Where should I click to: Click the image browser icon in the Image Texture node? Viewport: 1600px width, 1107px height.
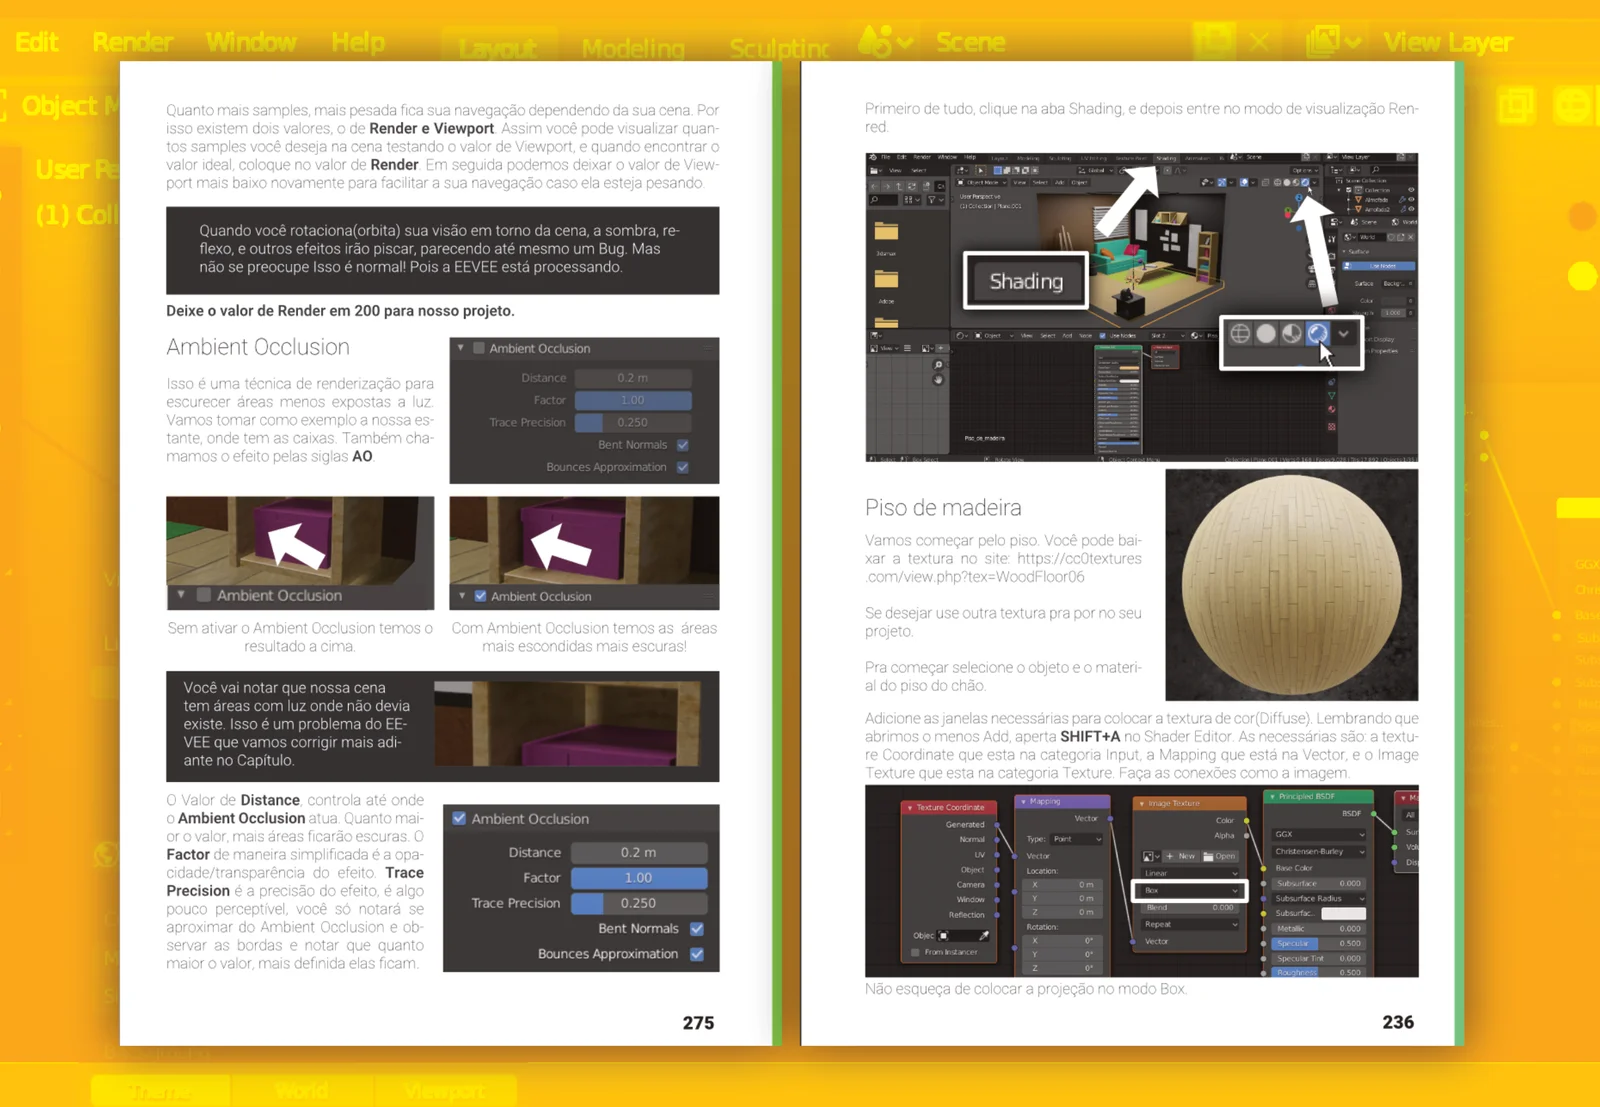click(1148, 856)
